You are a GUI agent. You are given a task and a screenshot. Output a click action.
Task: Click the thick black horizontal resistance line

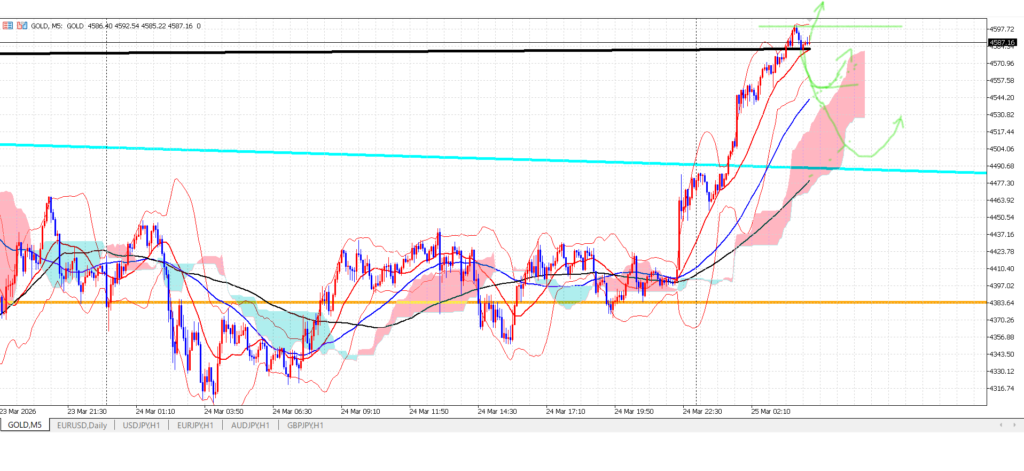[300, 51]
